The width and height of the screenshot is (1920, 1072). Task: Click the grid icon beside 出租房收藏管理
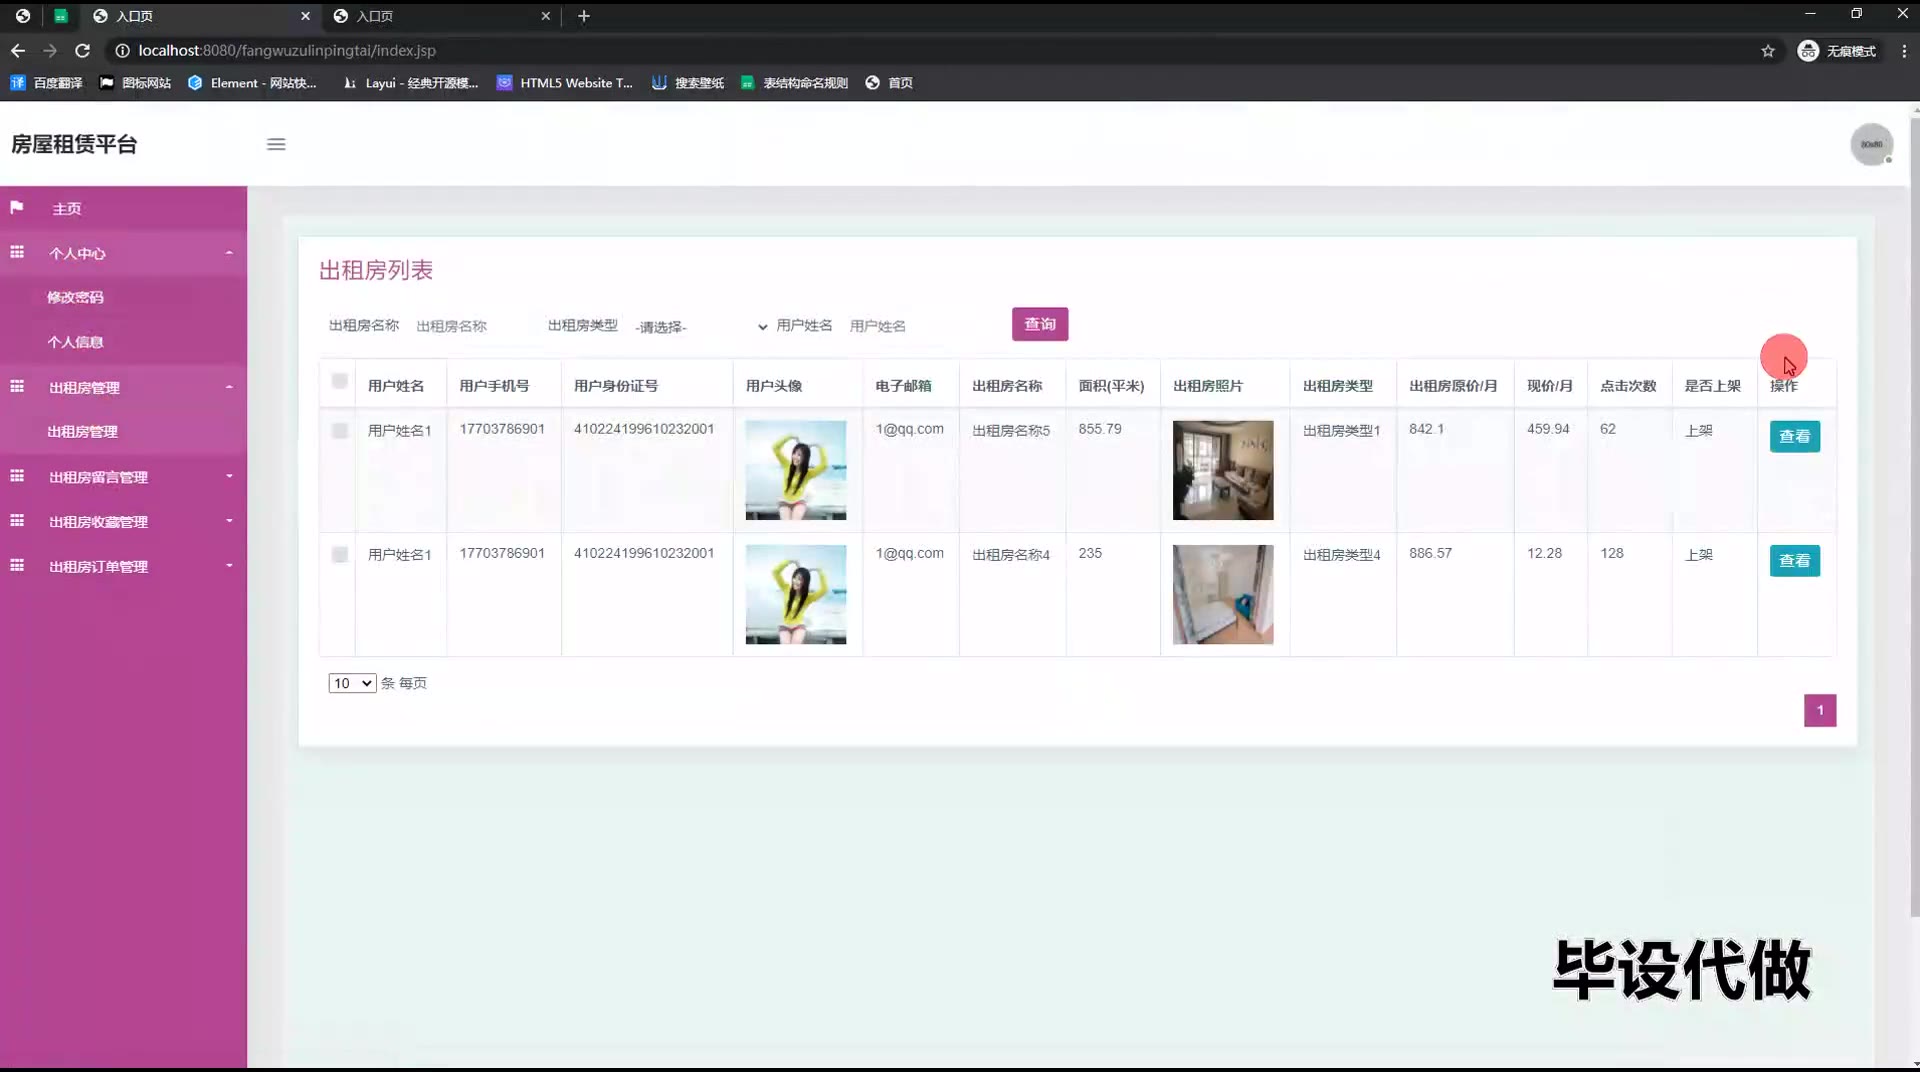point(17,520)
